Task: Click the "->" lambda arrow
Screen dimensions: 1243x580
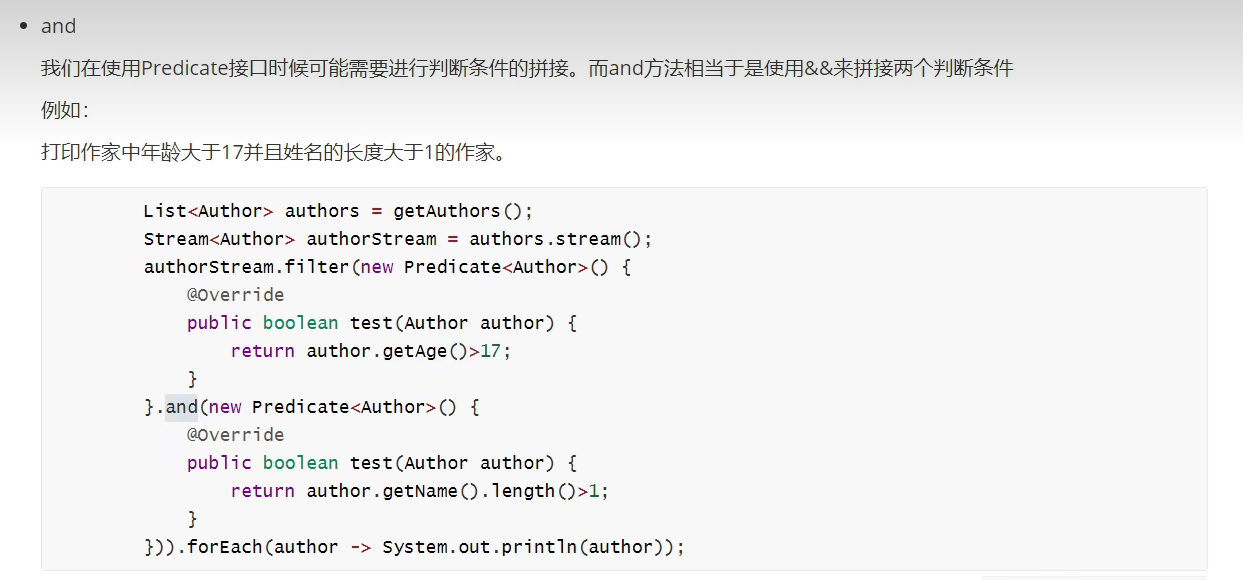Action: (360, 547)
